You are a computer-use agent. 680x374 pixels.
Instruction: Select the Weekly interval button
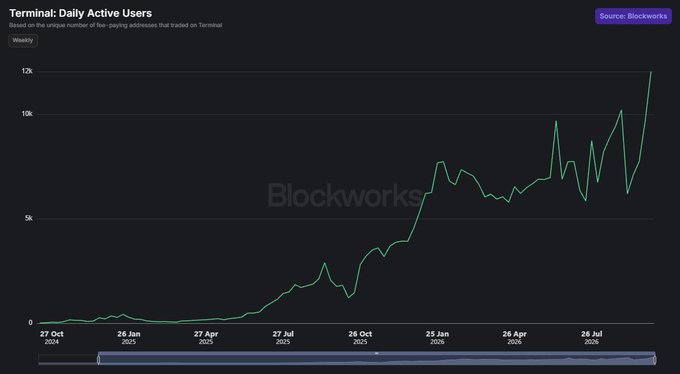pos(23,40)
